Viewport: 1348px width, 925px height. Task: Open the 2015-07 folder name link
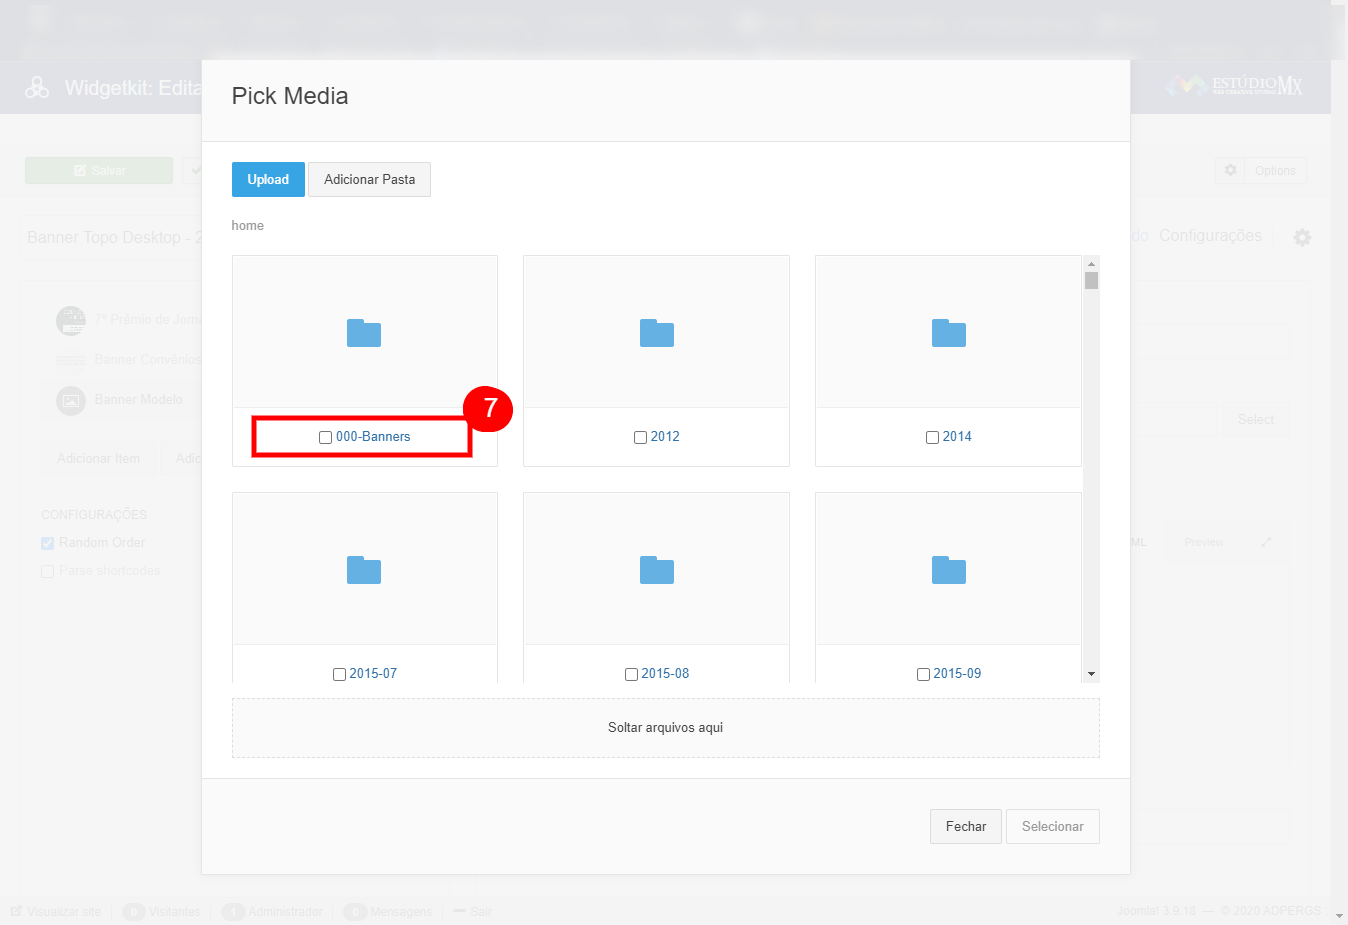click(373, 674)
